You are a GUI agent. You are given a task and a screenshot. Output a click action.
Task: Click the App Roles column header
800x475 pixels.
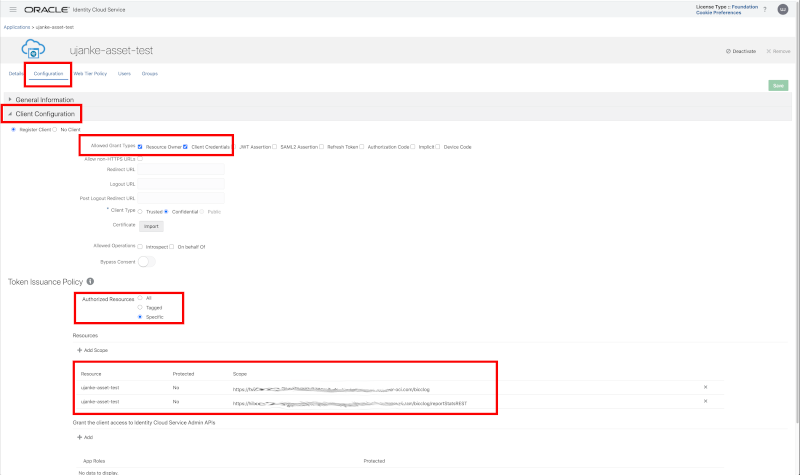coord(94,461)
